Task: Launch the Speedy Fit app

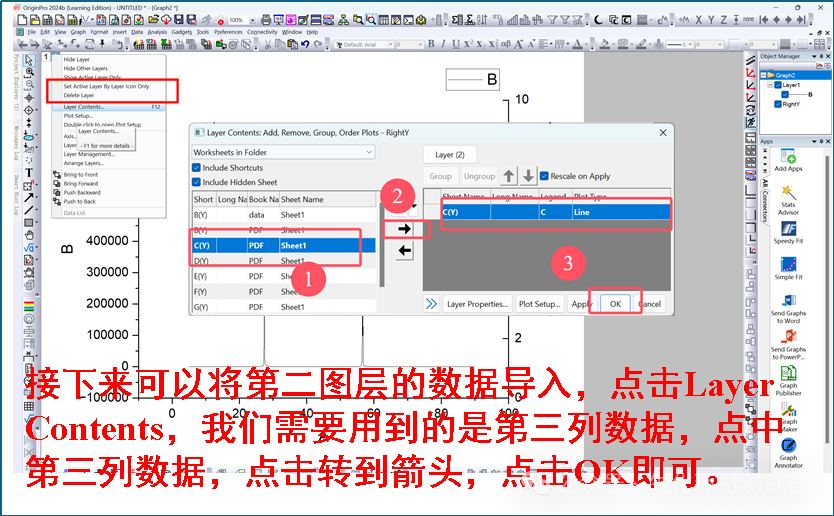Action: (x=788, y=232)
